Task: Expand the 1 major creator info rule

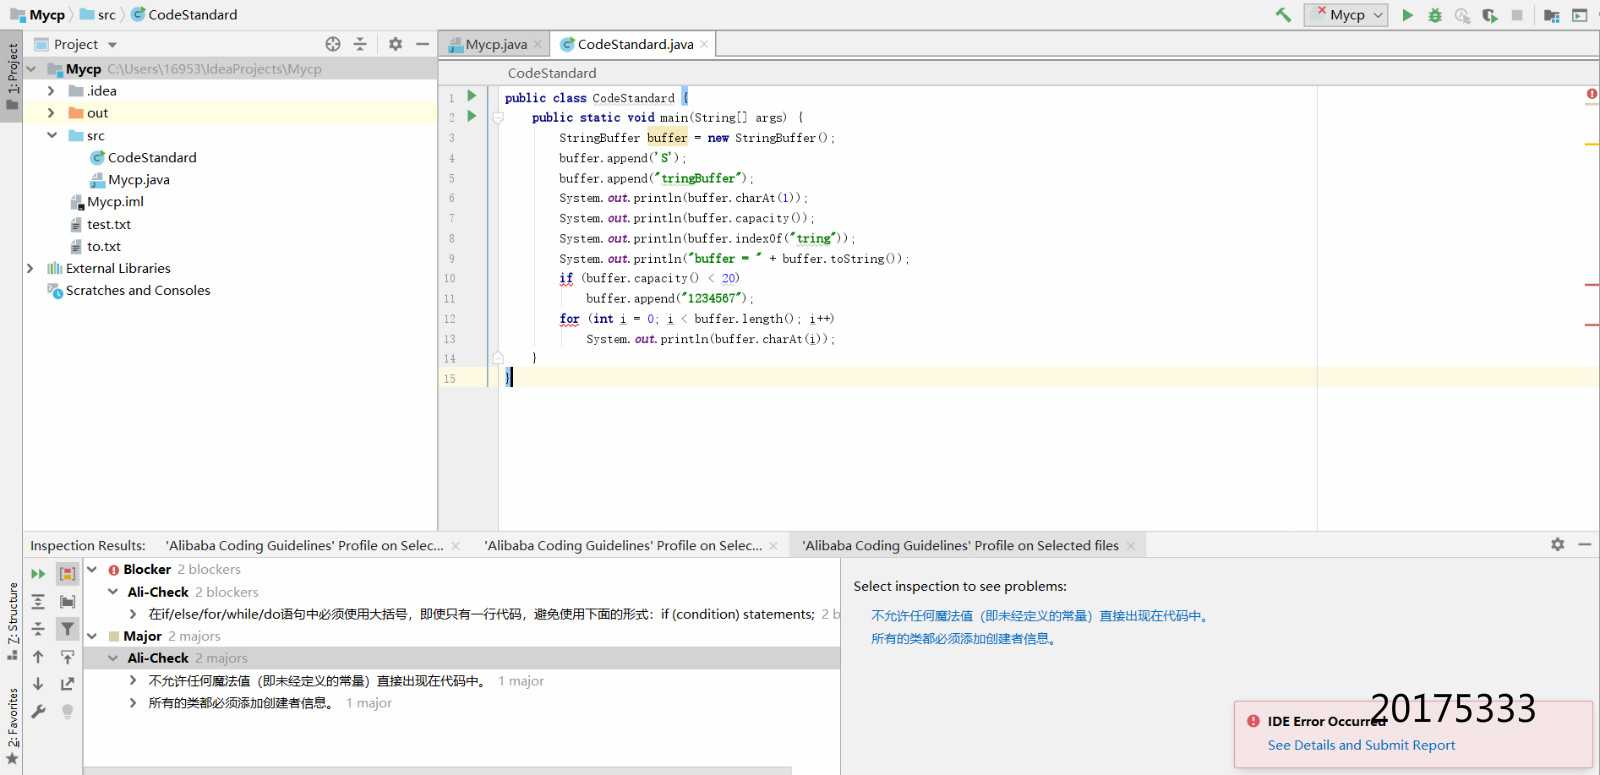Action: click(x=133, y=703)
